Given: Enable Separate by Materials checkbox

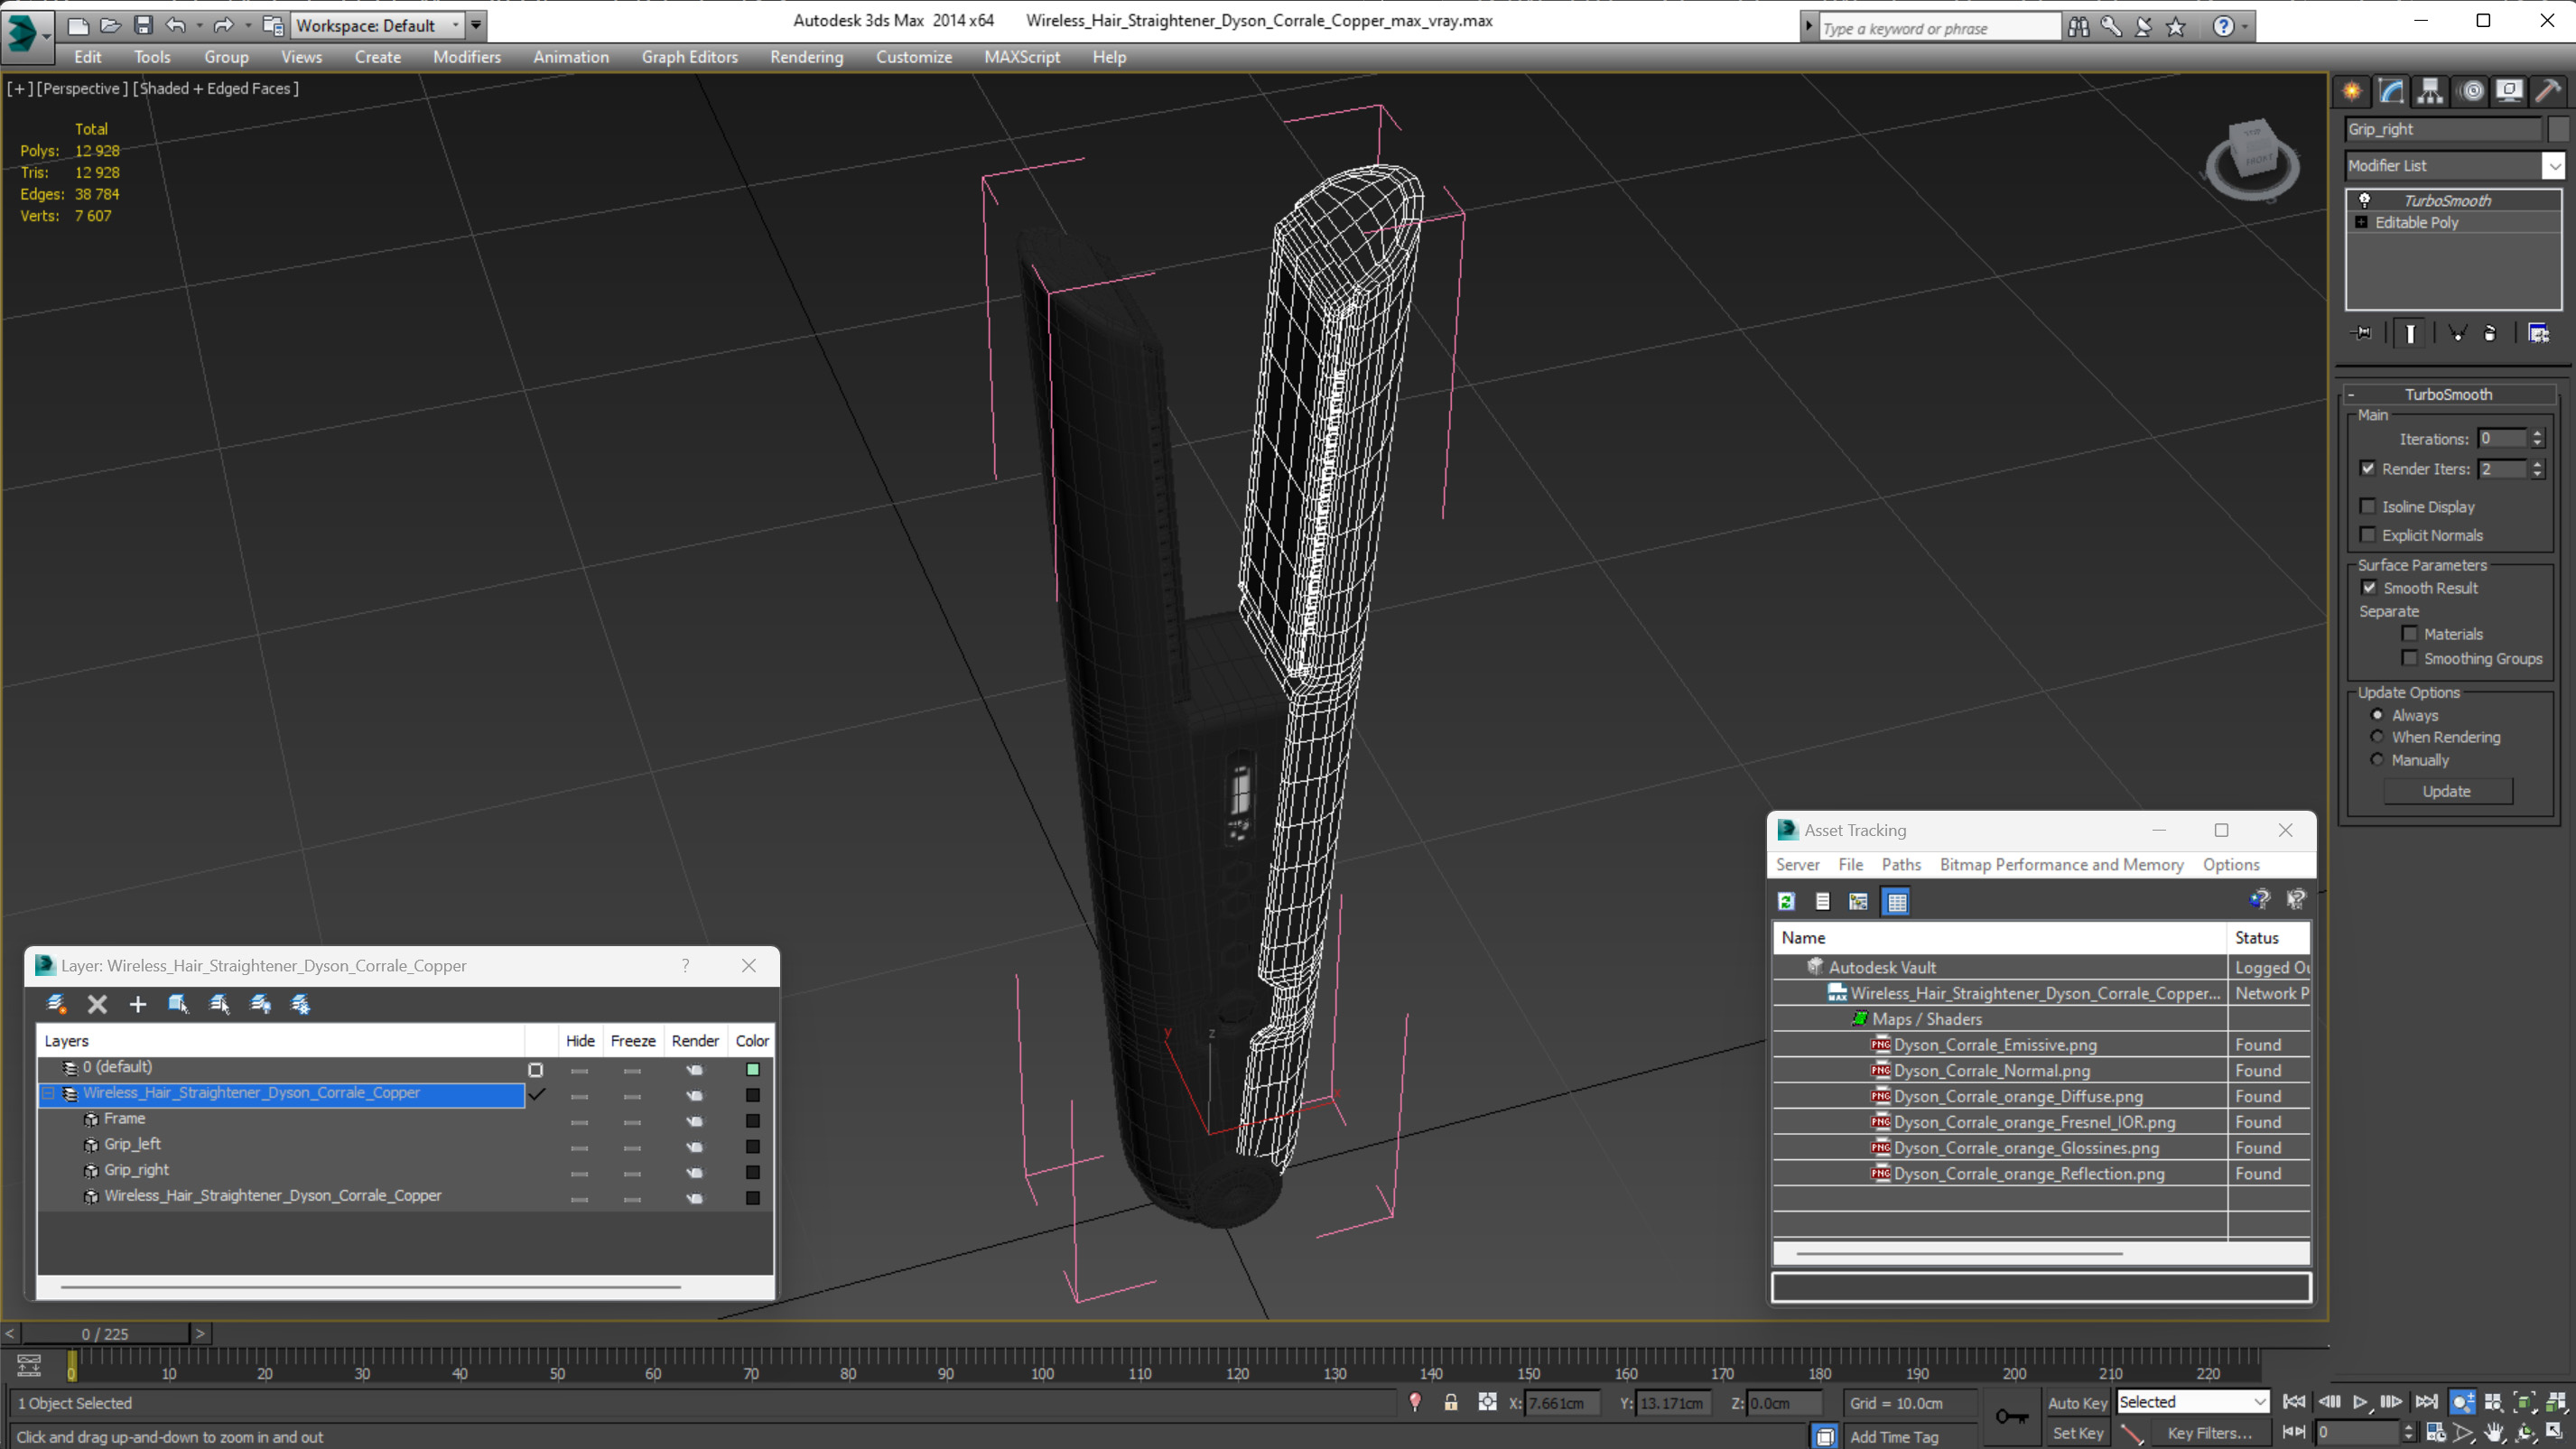Looking at the screenshot, I should point(2410,633).
